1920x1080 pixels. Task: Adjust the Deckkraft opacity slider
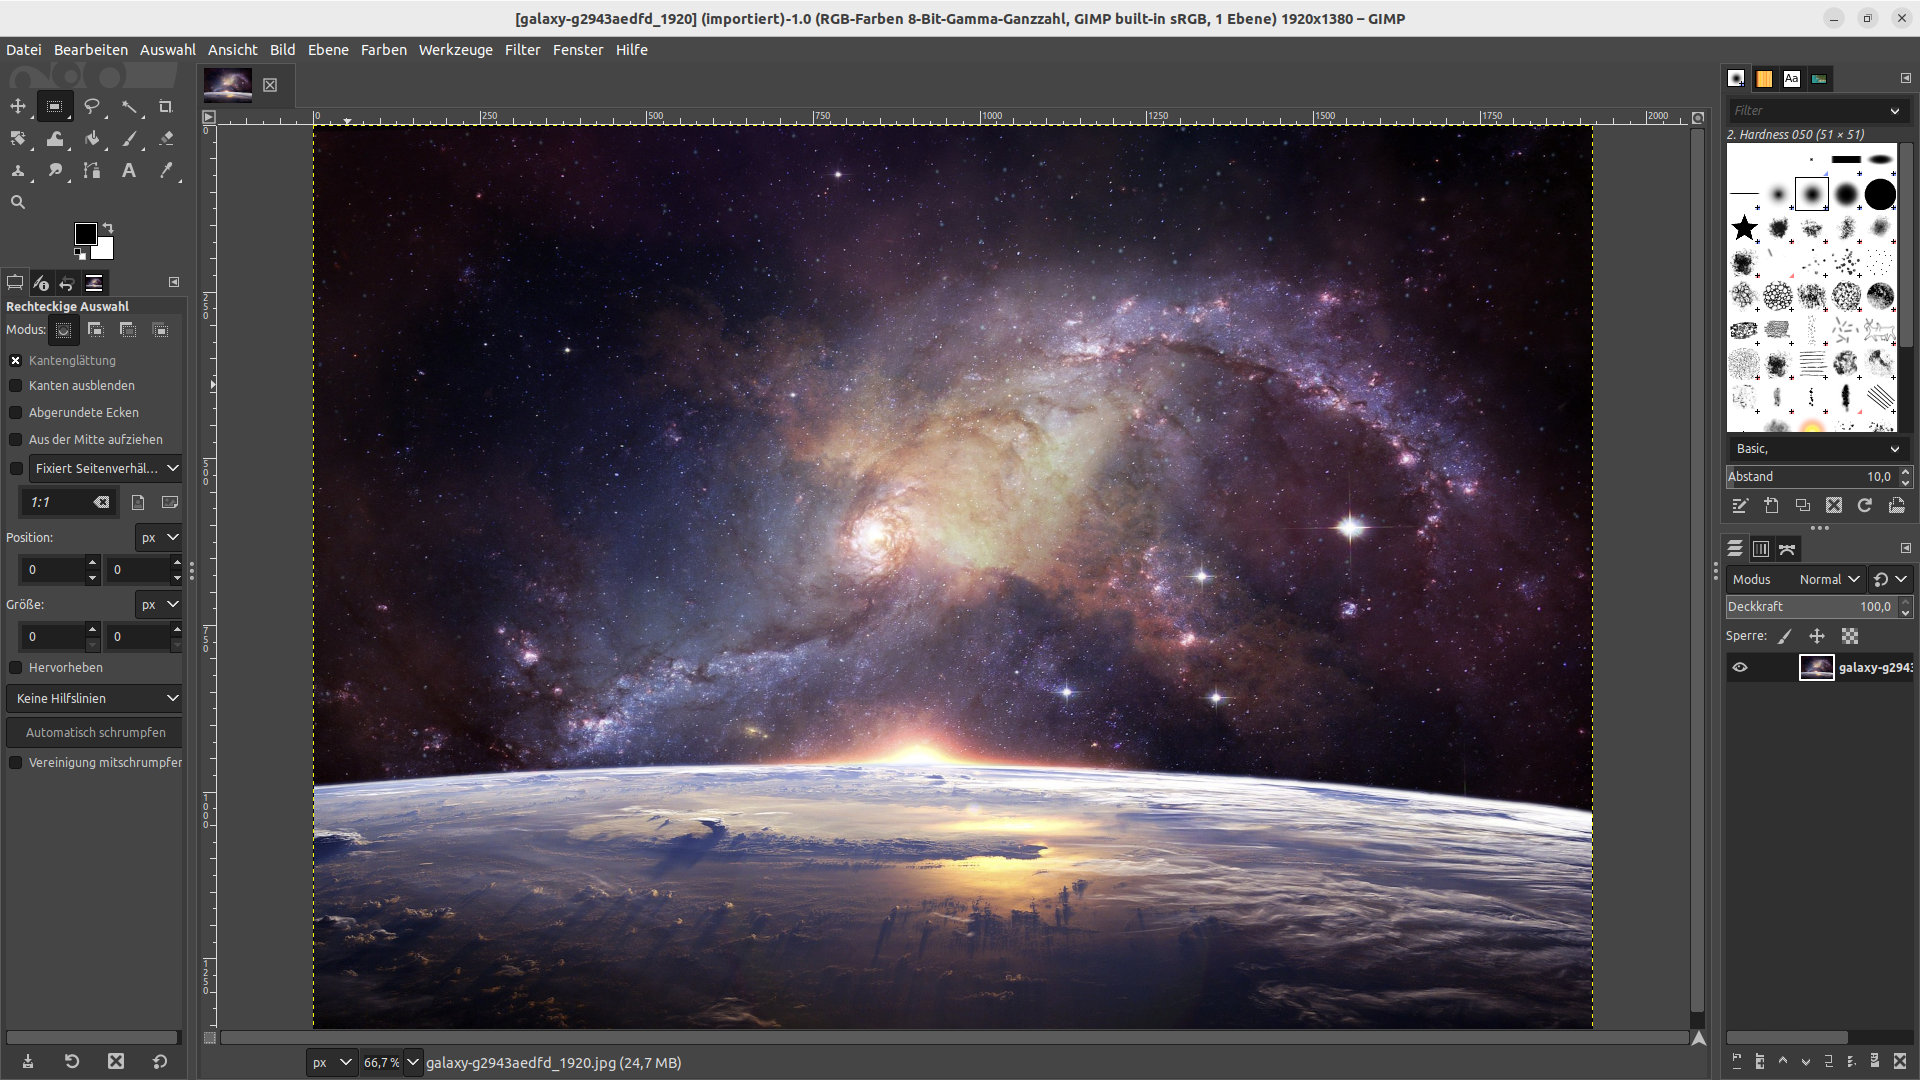click(1811, 607)
